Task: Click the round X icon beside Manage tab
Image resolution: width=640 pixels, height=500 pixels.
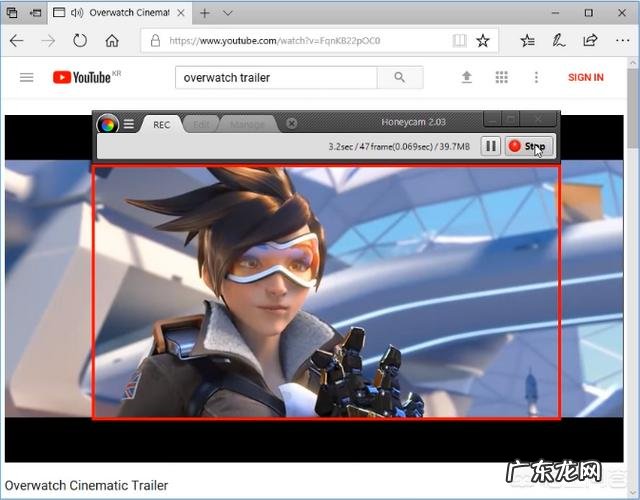Action: coord(291,124)
